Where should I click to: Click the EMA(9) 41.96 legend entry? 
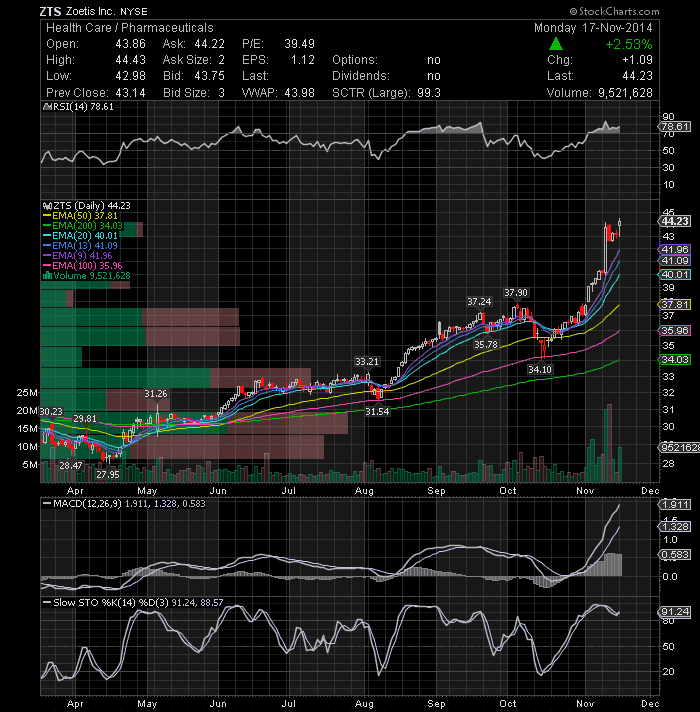(77, 256)
